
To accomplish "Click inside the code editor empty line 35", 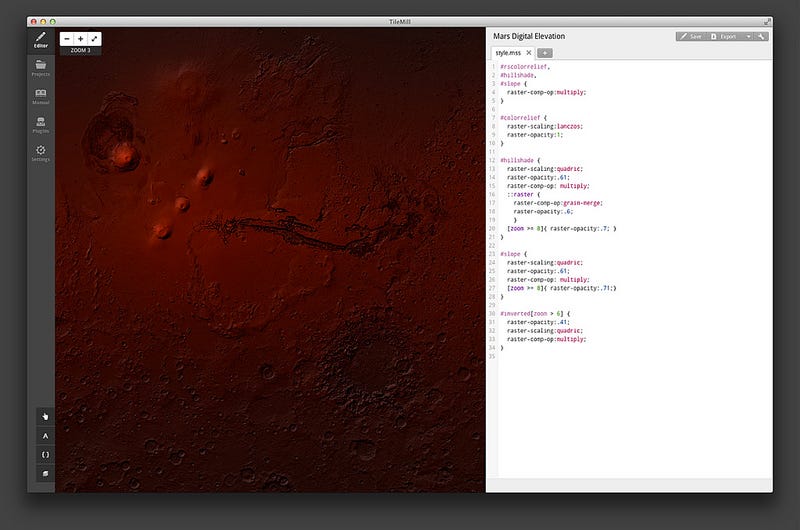I will click(633, 356).
